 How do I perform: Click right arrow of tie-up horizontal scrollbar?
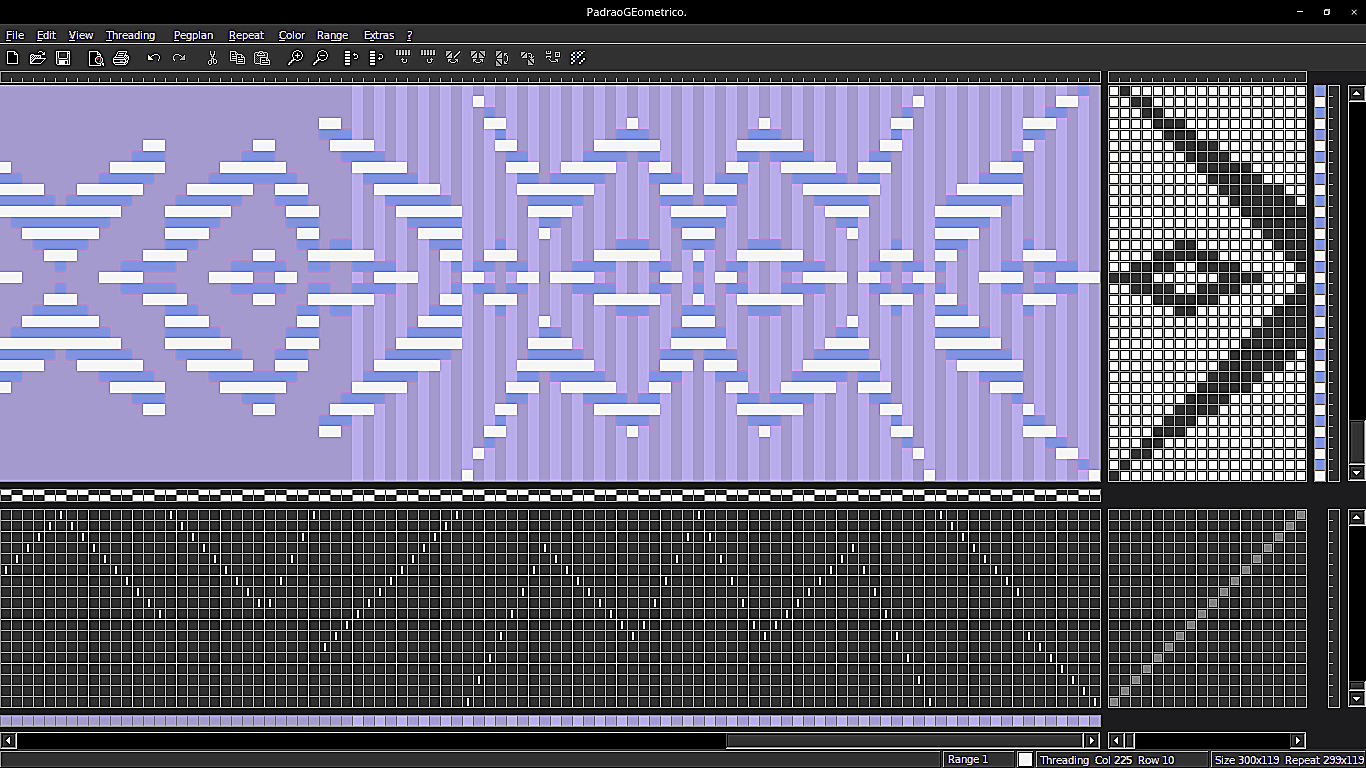coord(1298,741)
